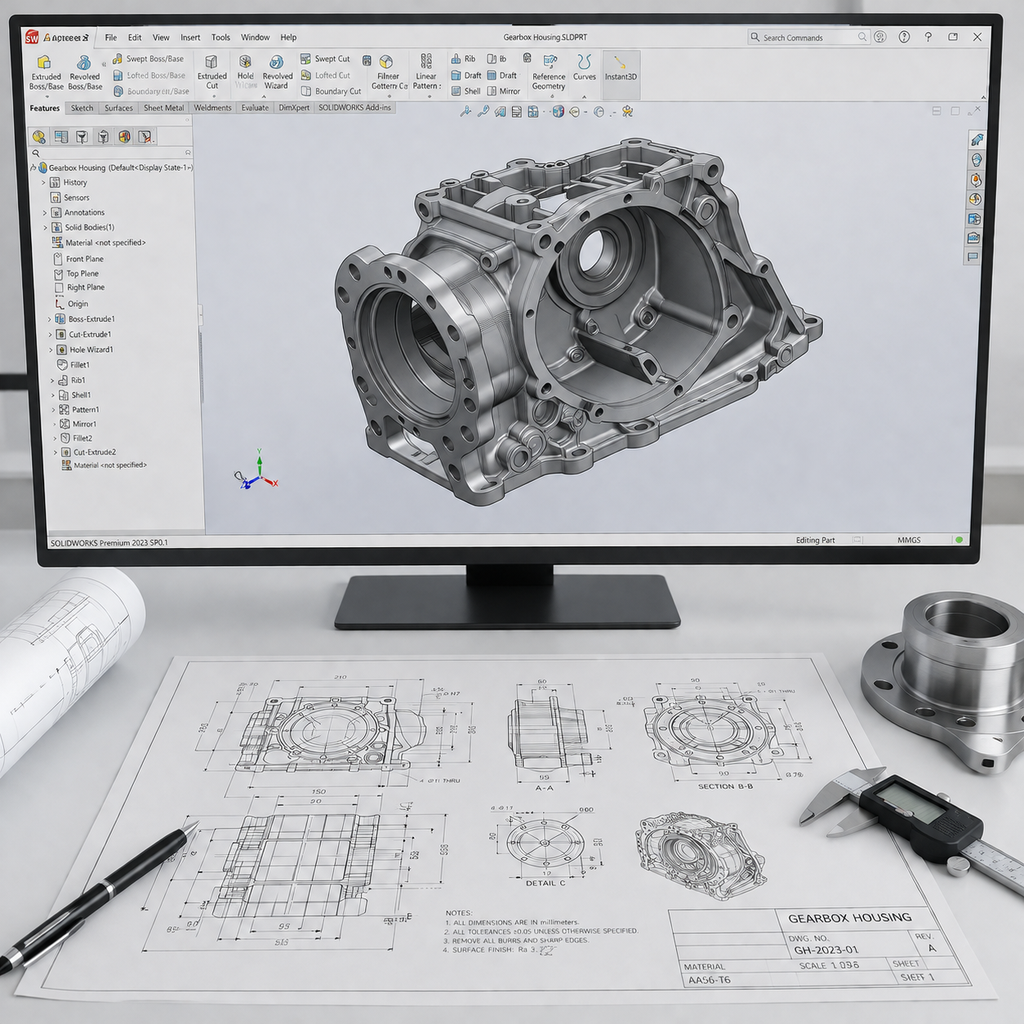This screenshot has width=1024, height=1024.
Task: Select the Extruded Cut tool
Action: coord(212,72)
